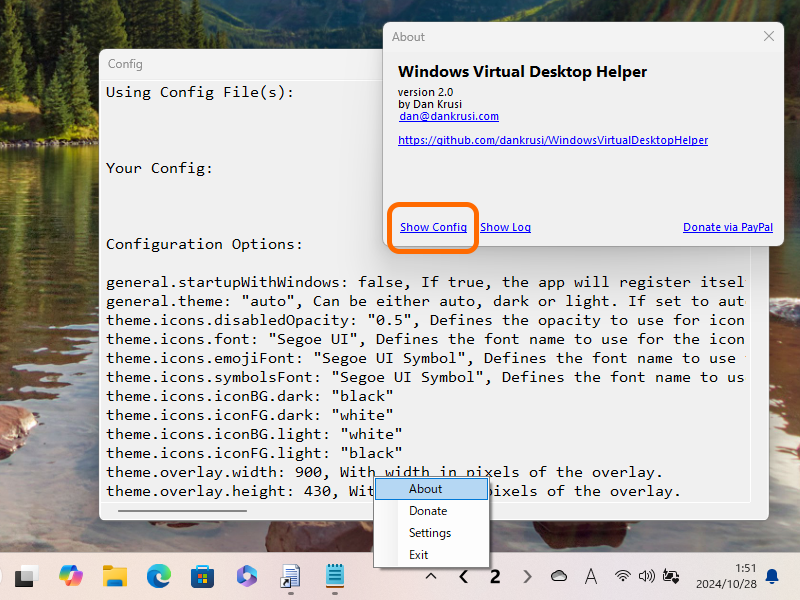
Task: Click the 'Configuration Options:' heading
Action: [204, 244]
